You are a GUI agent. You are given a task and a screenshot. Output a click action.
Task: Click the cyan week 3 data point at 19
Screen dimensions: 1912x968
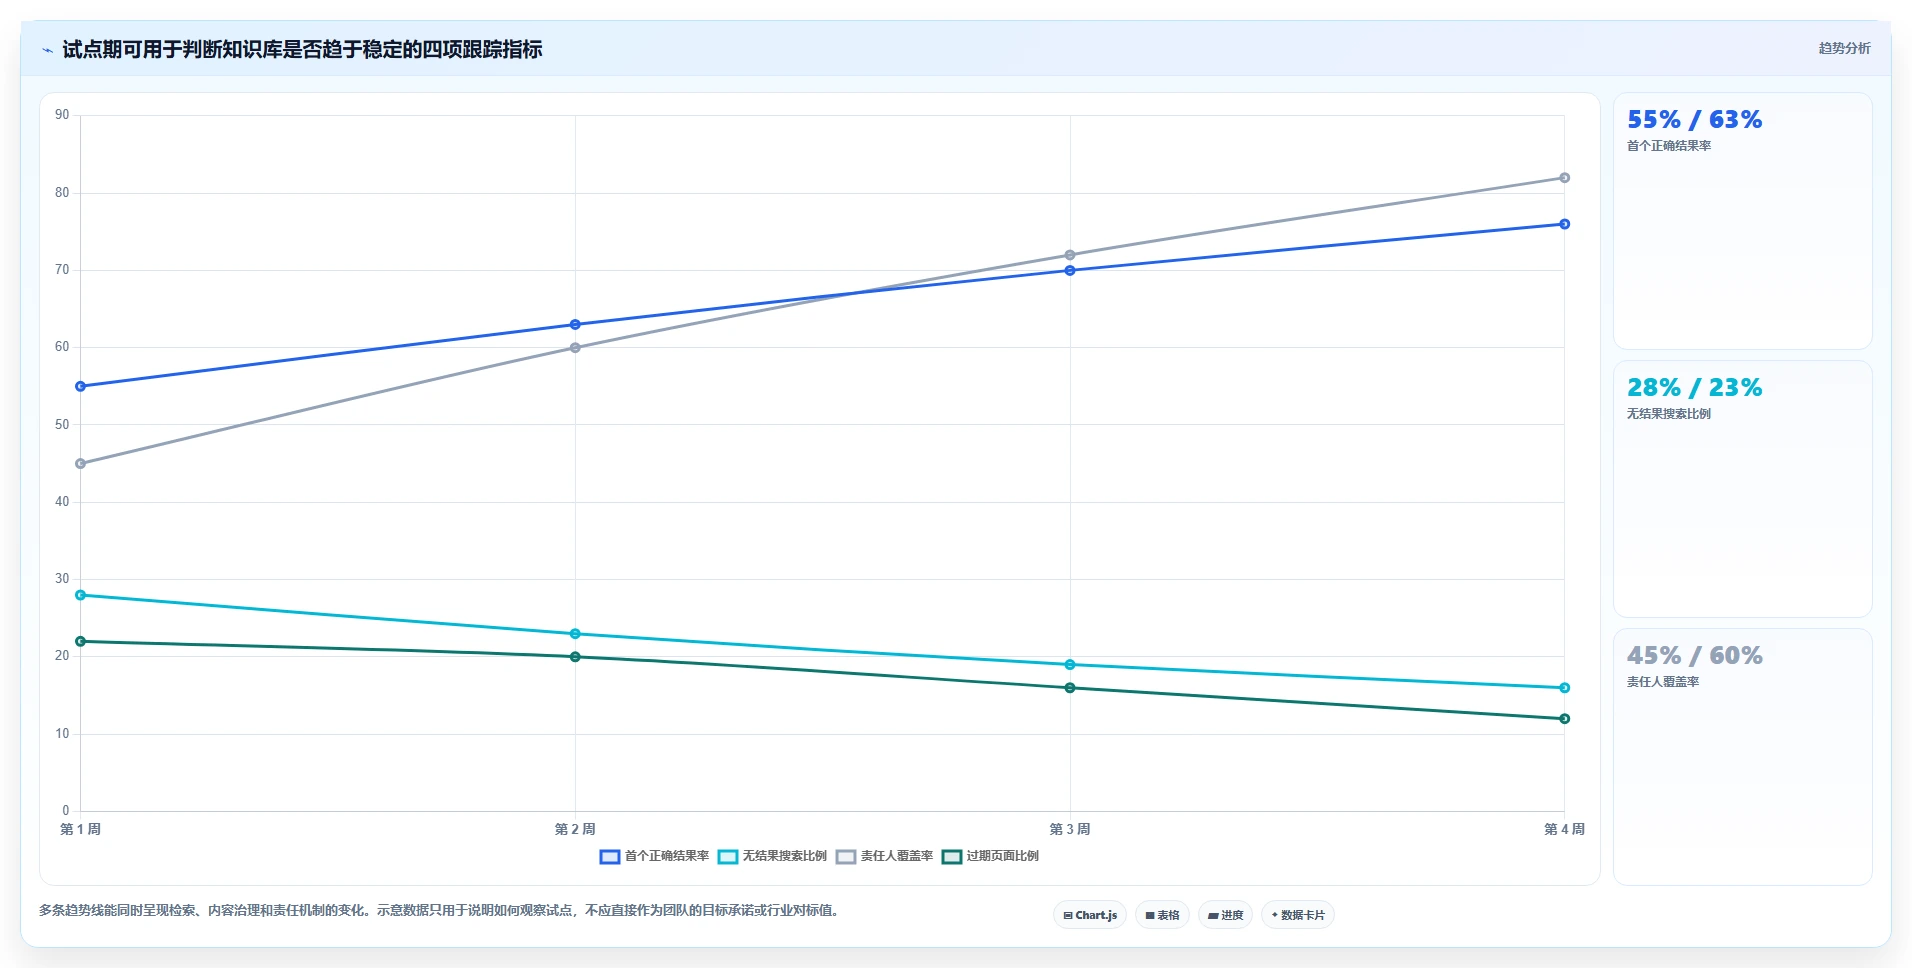pyautogui.click(x=1070, y=665)
